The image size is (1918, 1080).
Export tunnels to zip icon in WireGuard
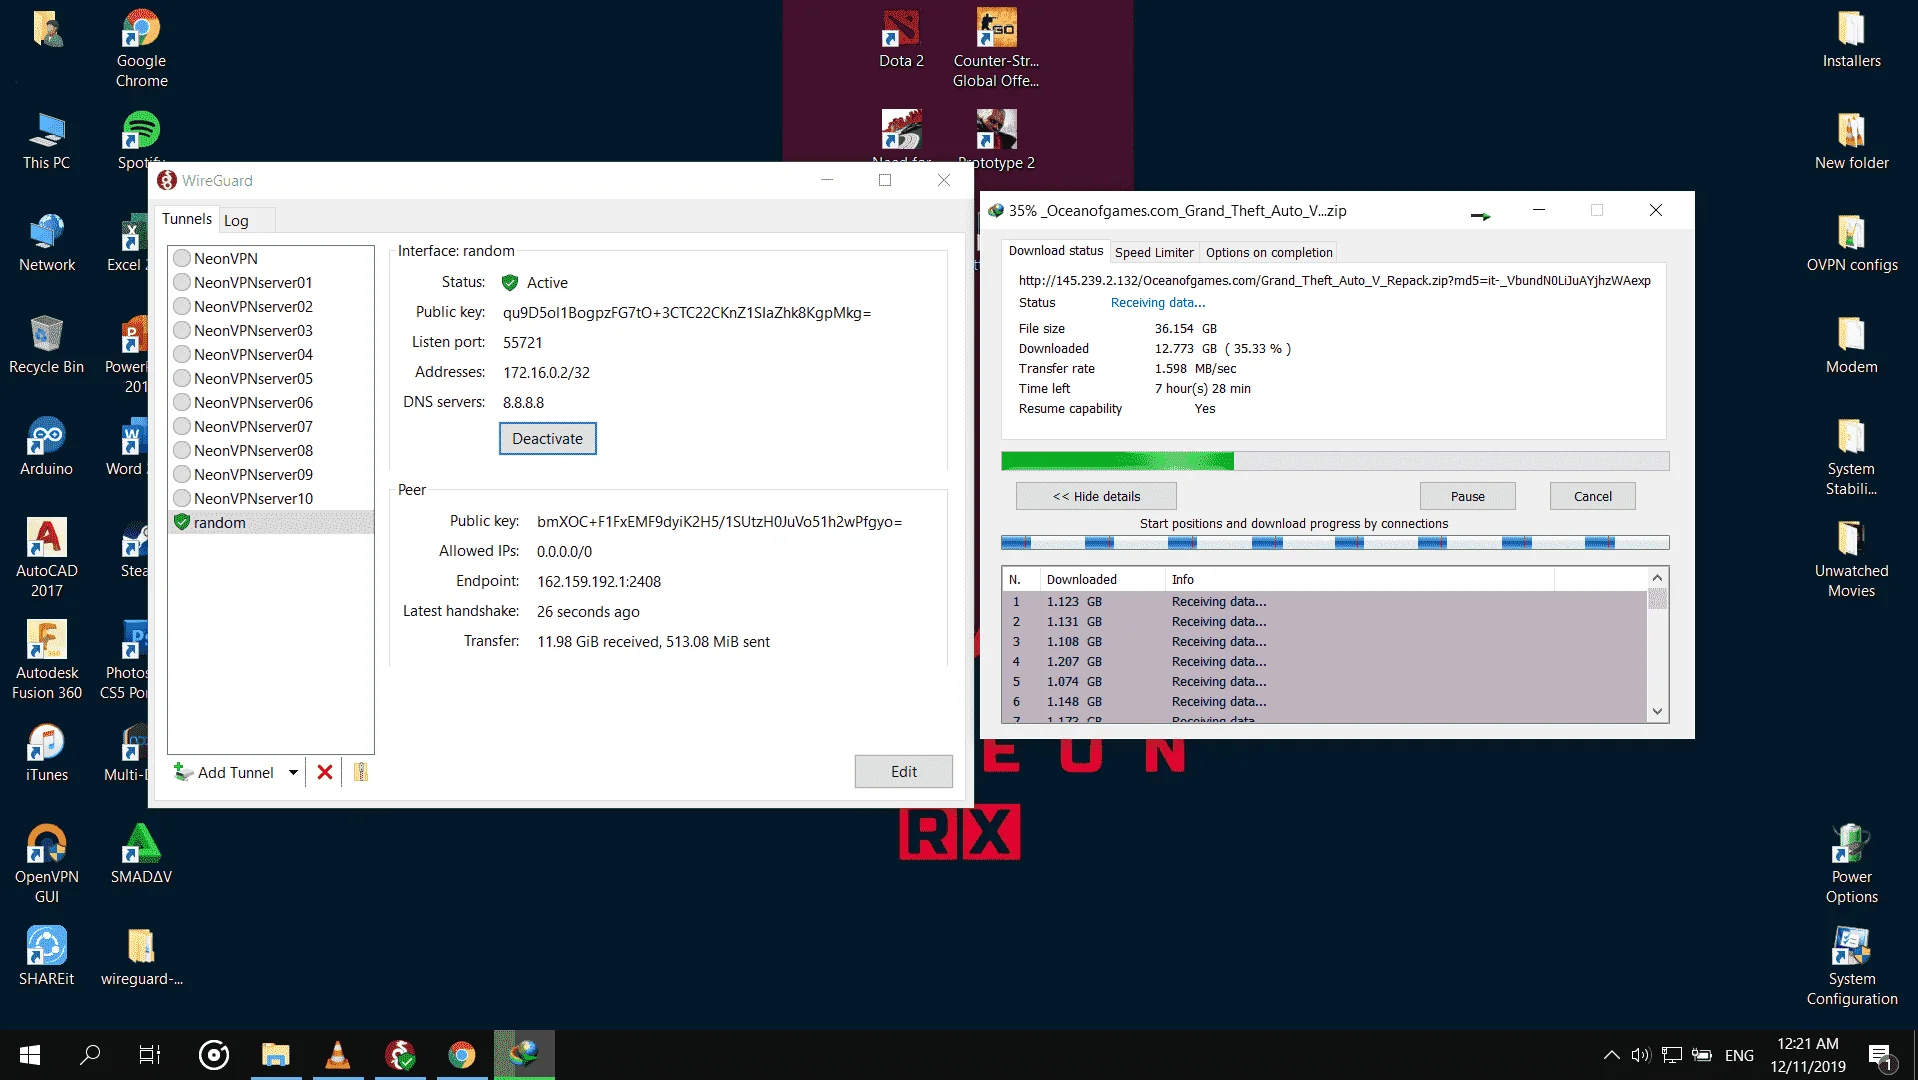coord(361,772)
